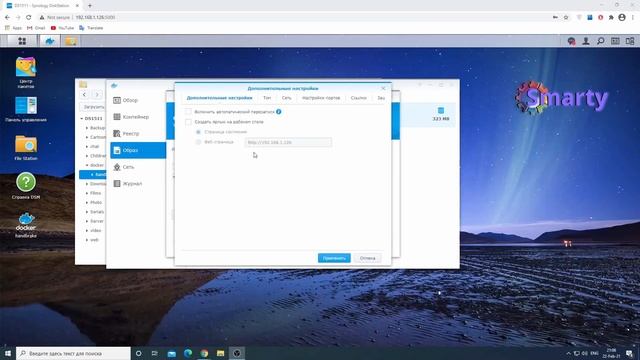Open Chrome from Windows taskbar
The width and height of the screenshot is (640, 360).
204,353
